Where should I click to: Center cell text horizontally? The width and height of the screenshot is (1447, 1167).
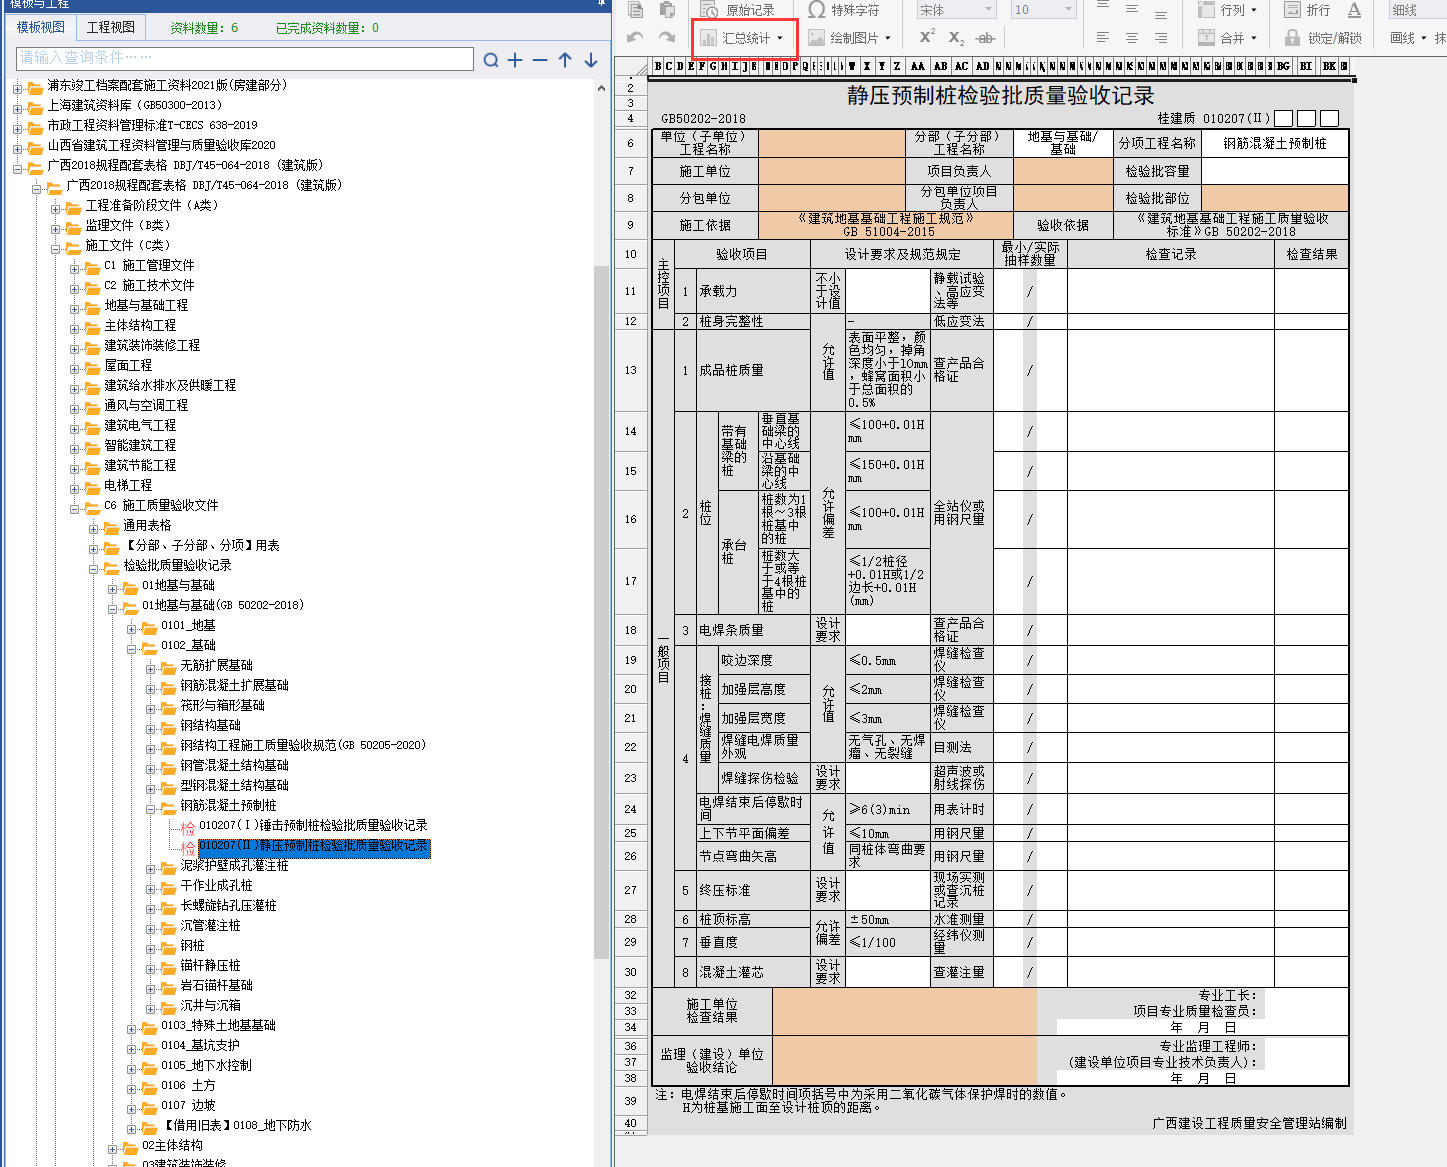[1132, 38]
